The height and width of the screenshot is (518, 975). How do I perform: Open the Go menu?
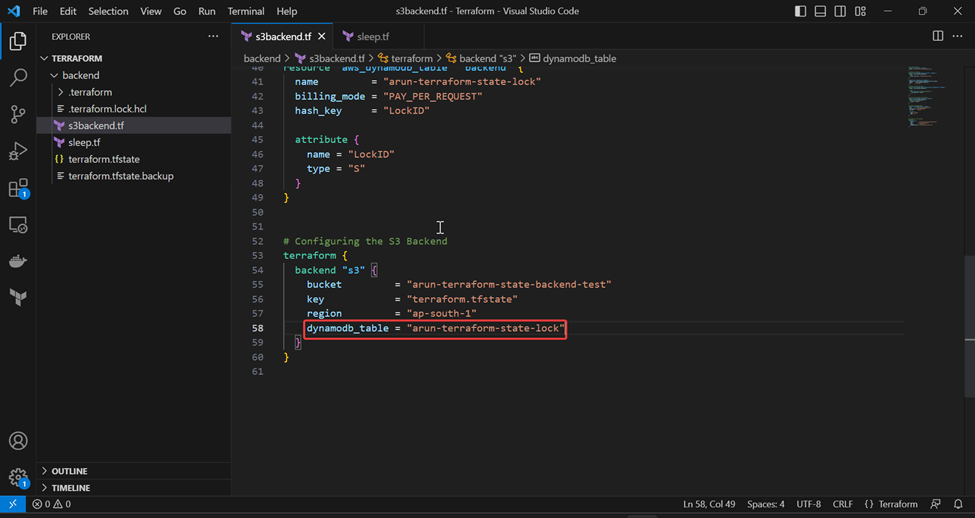[180, 11]
